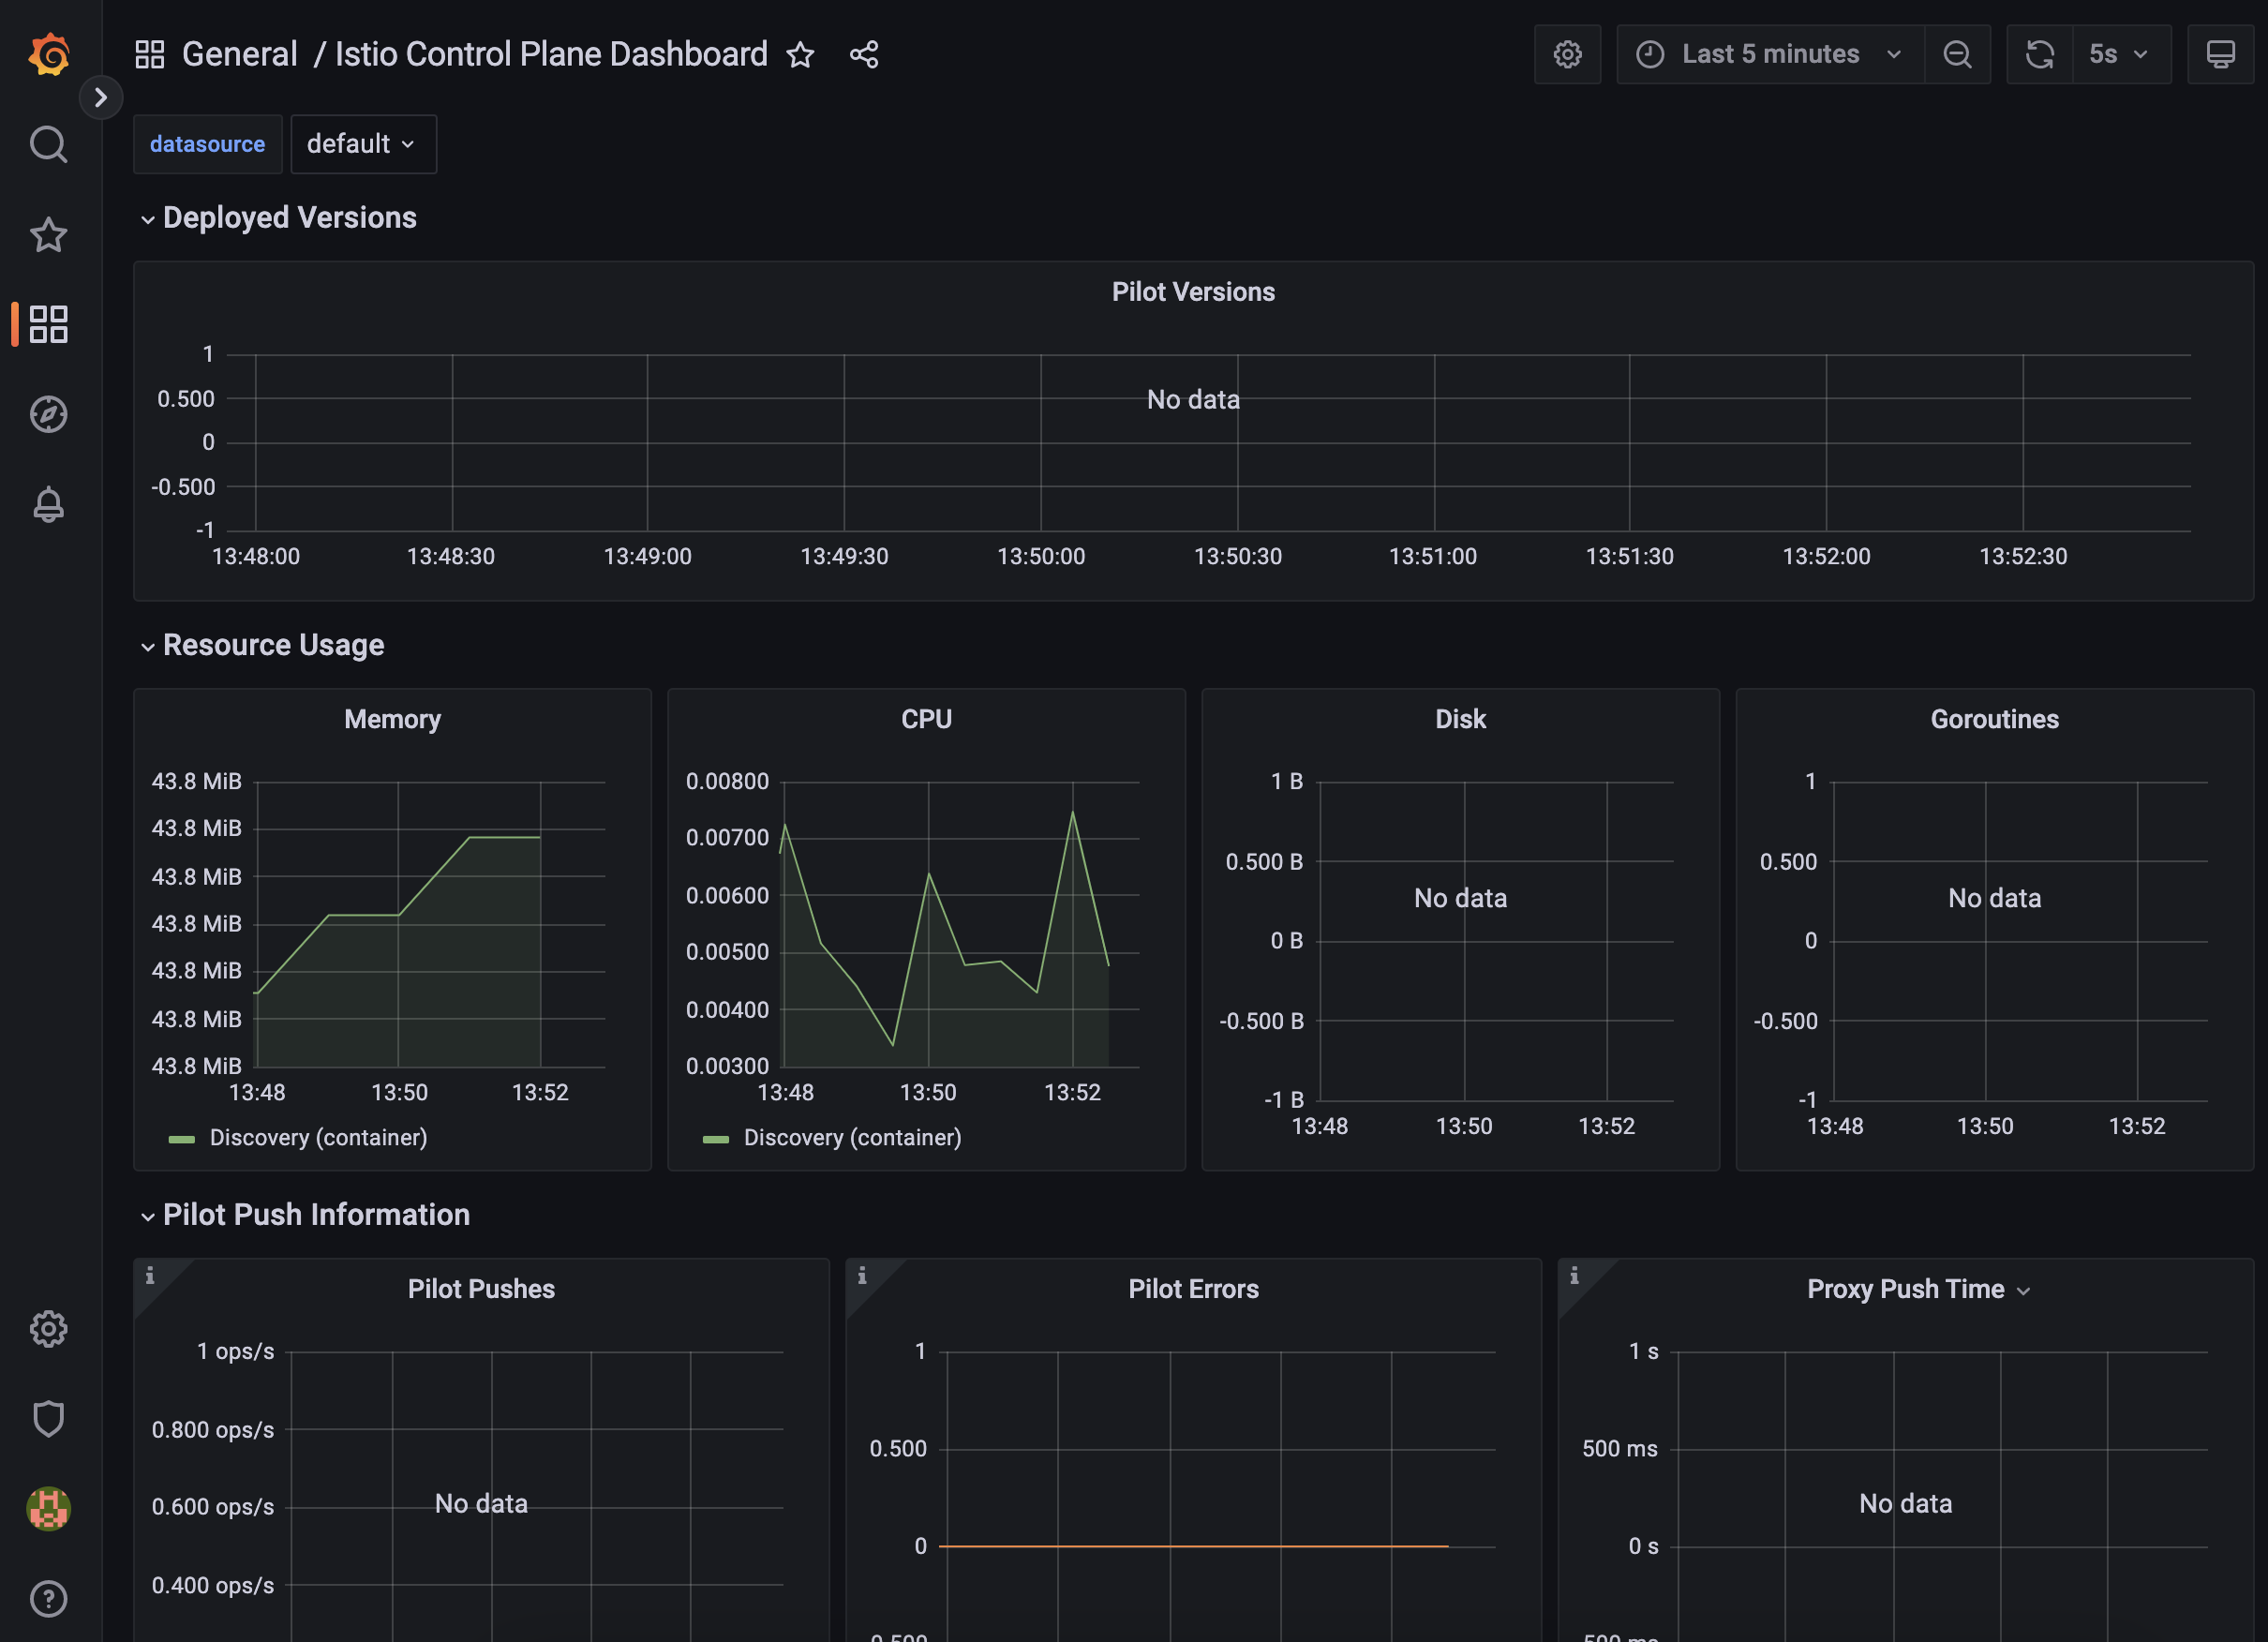Viewport: 2268px width, 1642px height.
Task: Collapse the Deployed Versions row
Action: point(288,217)
